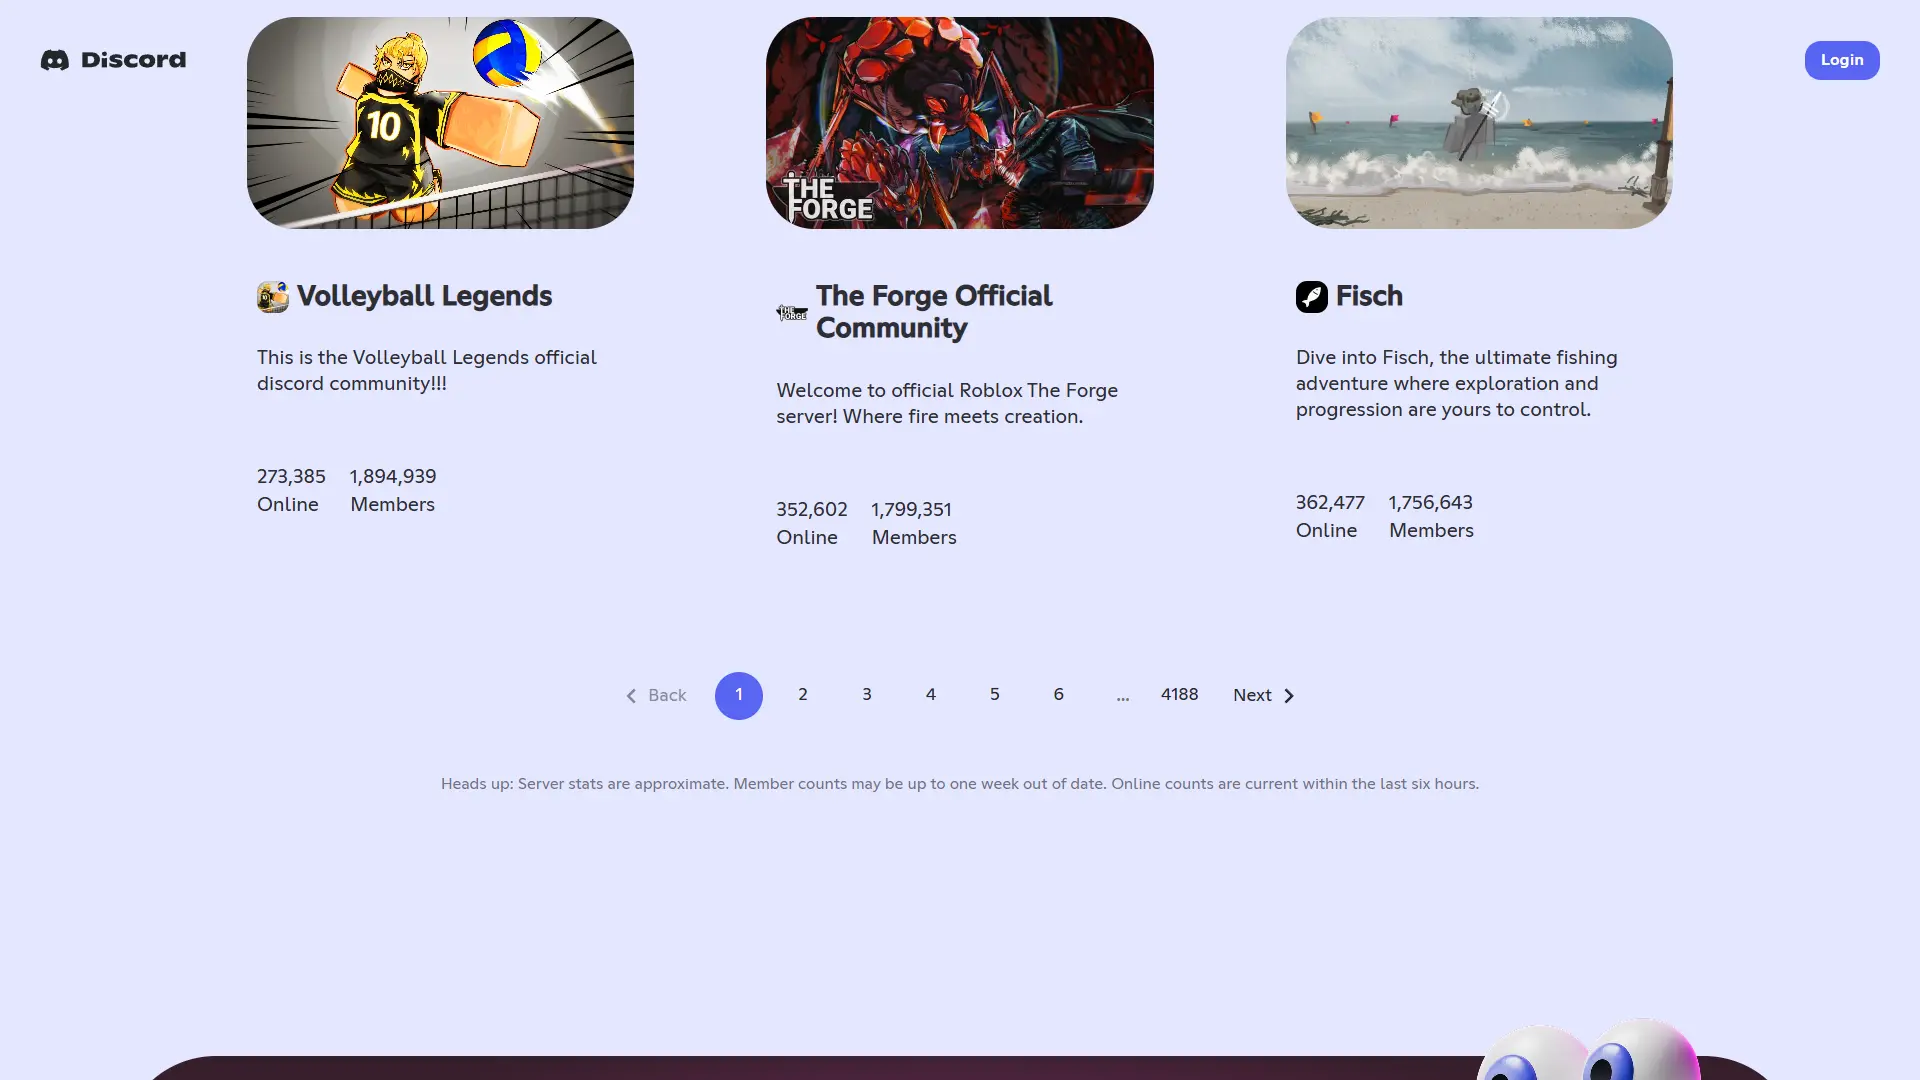Open Volleyball Legends title link

tap(424, 297)
